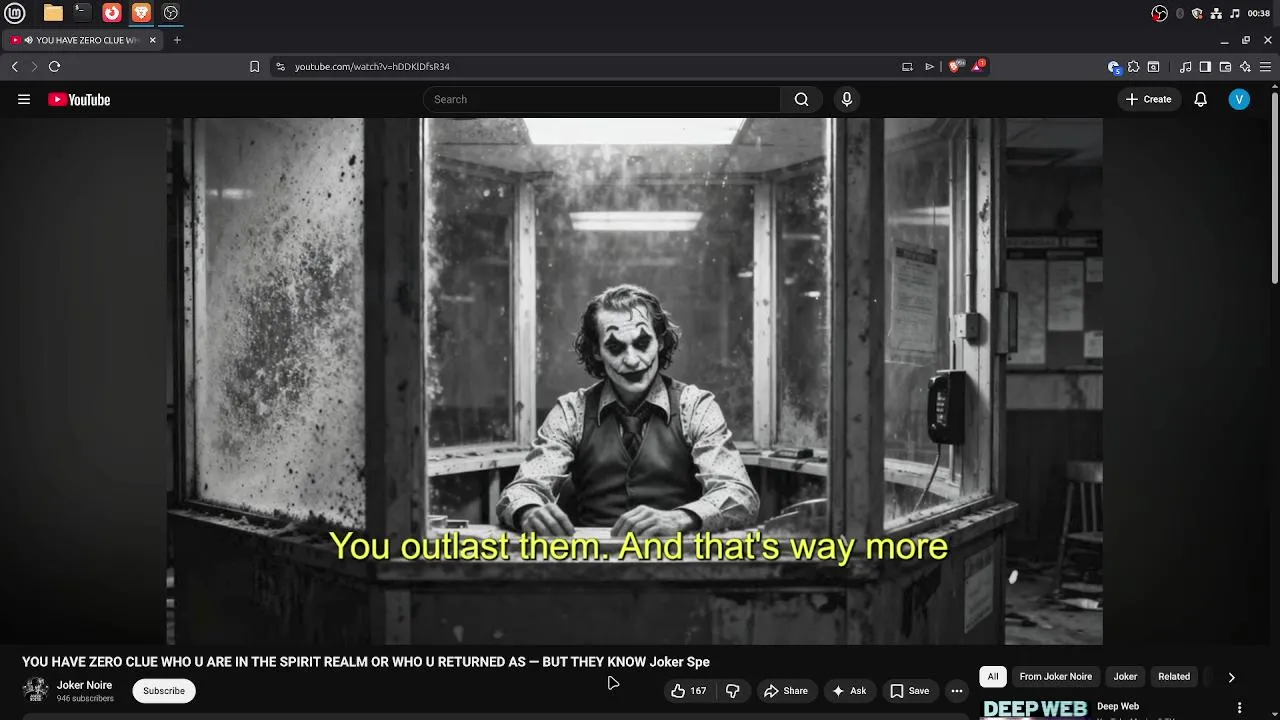1280x720 pixels.
Task: Share this video
Action: click(x=786, y=691)
